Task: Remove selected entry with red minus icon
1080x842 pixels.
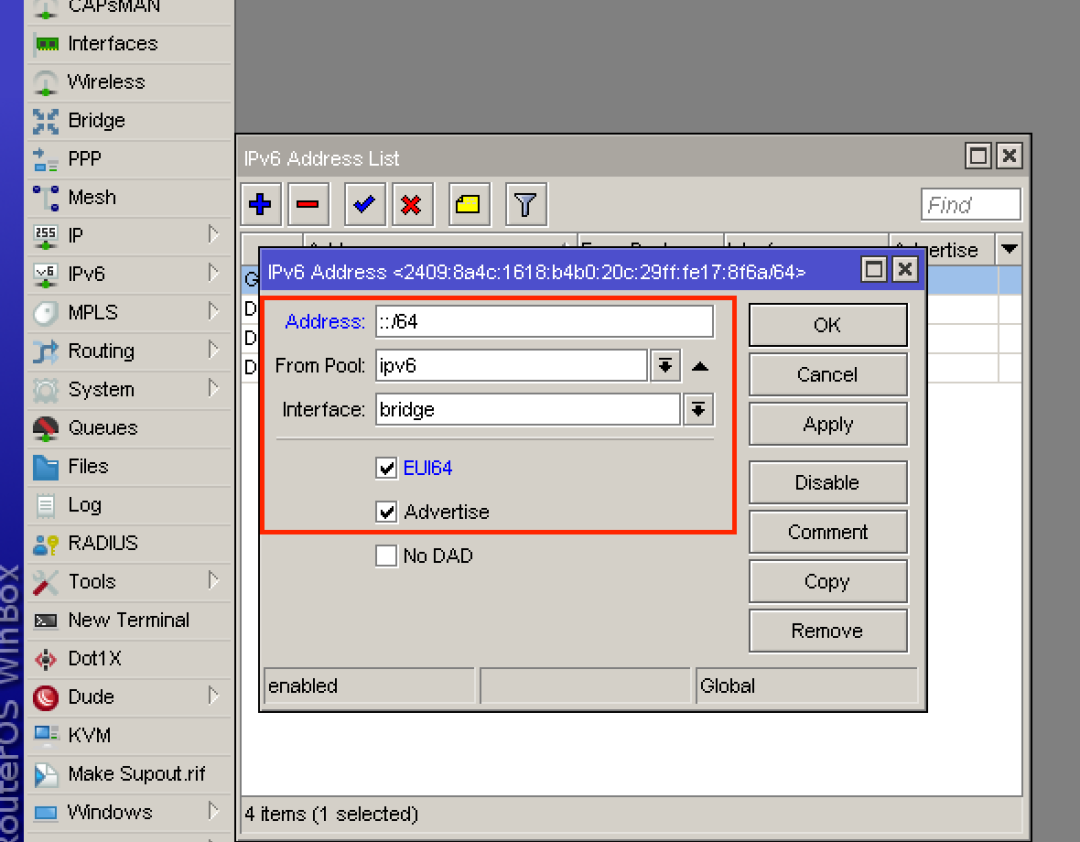Action: [x=308, y=205]
